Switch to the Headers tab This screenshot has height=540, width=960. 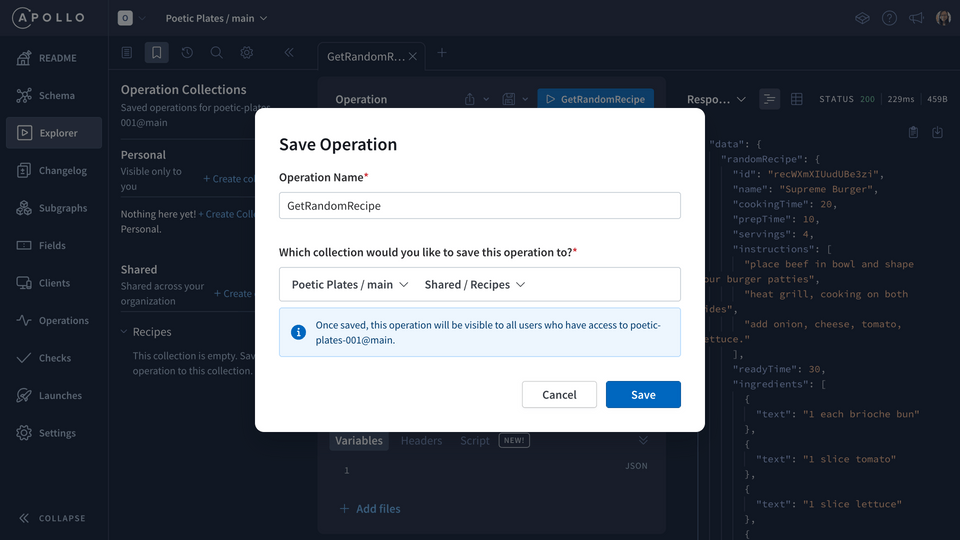(x=421, y=441)
